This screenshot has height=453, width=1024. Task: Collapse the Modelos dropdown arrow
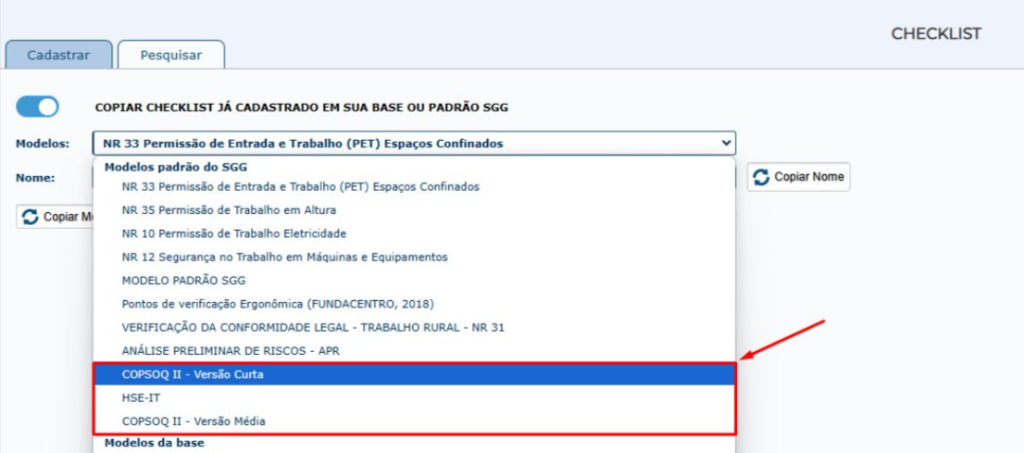pyautogui.click(x=726, y=143)
